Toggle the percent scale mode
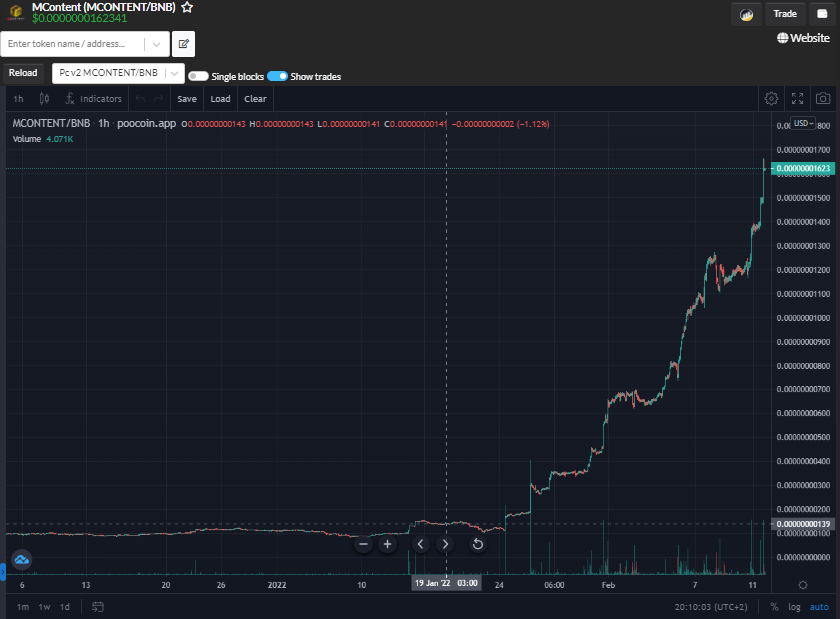 tap(774, 607)
